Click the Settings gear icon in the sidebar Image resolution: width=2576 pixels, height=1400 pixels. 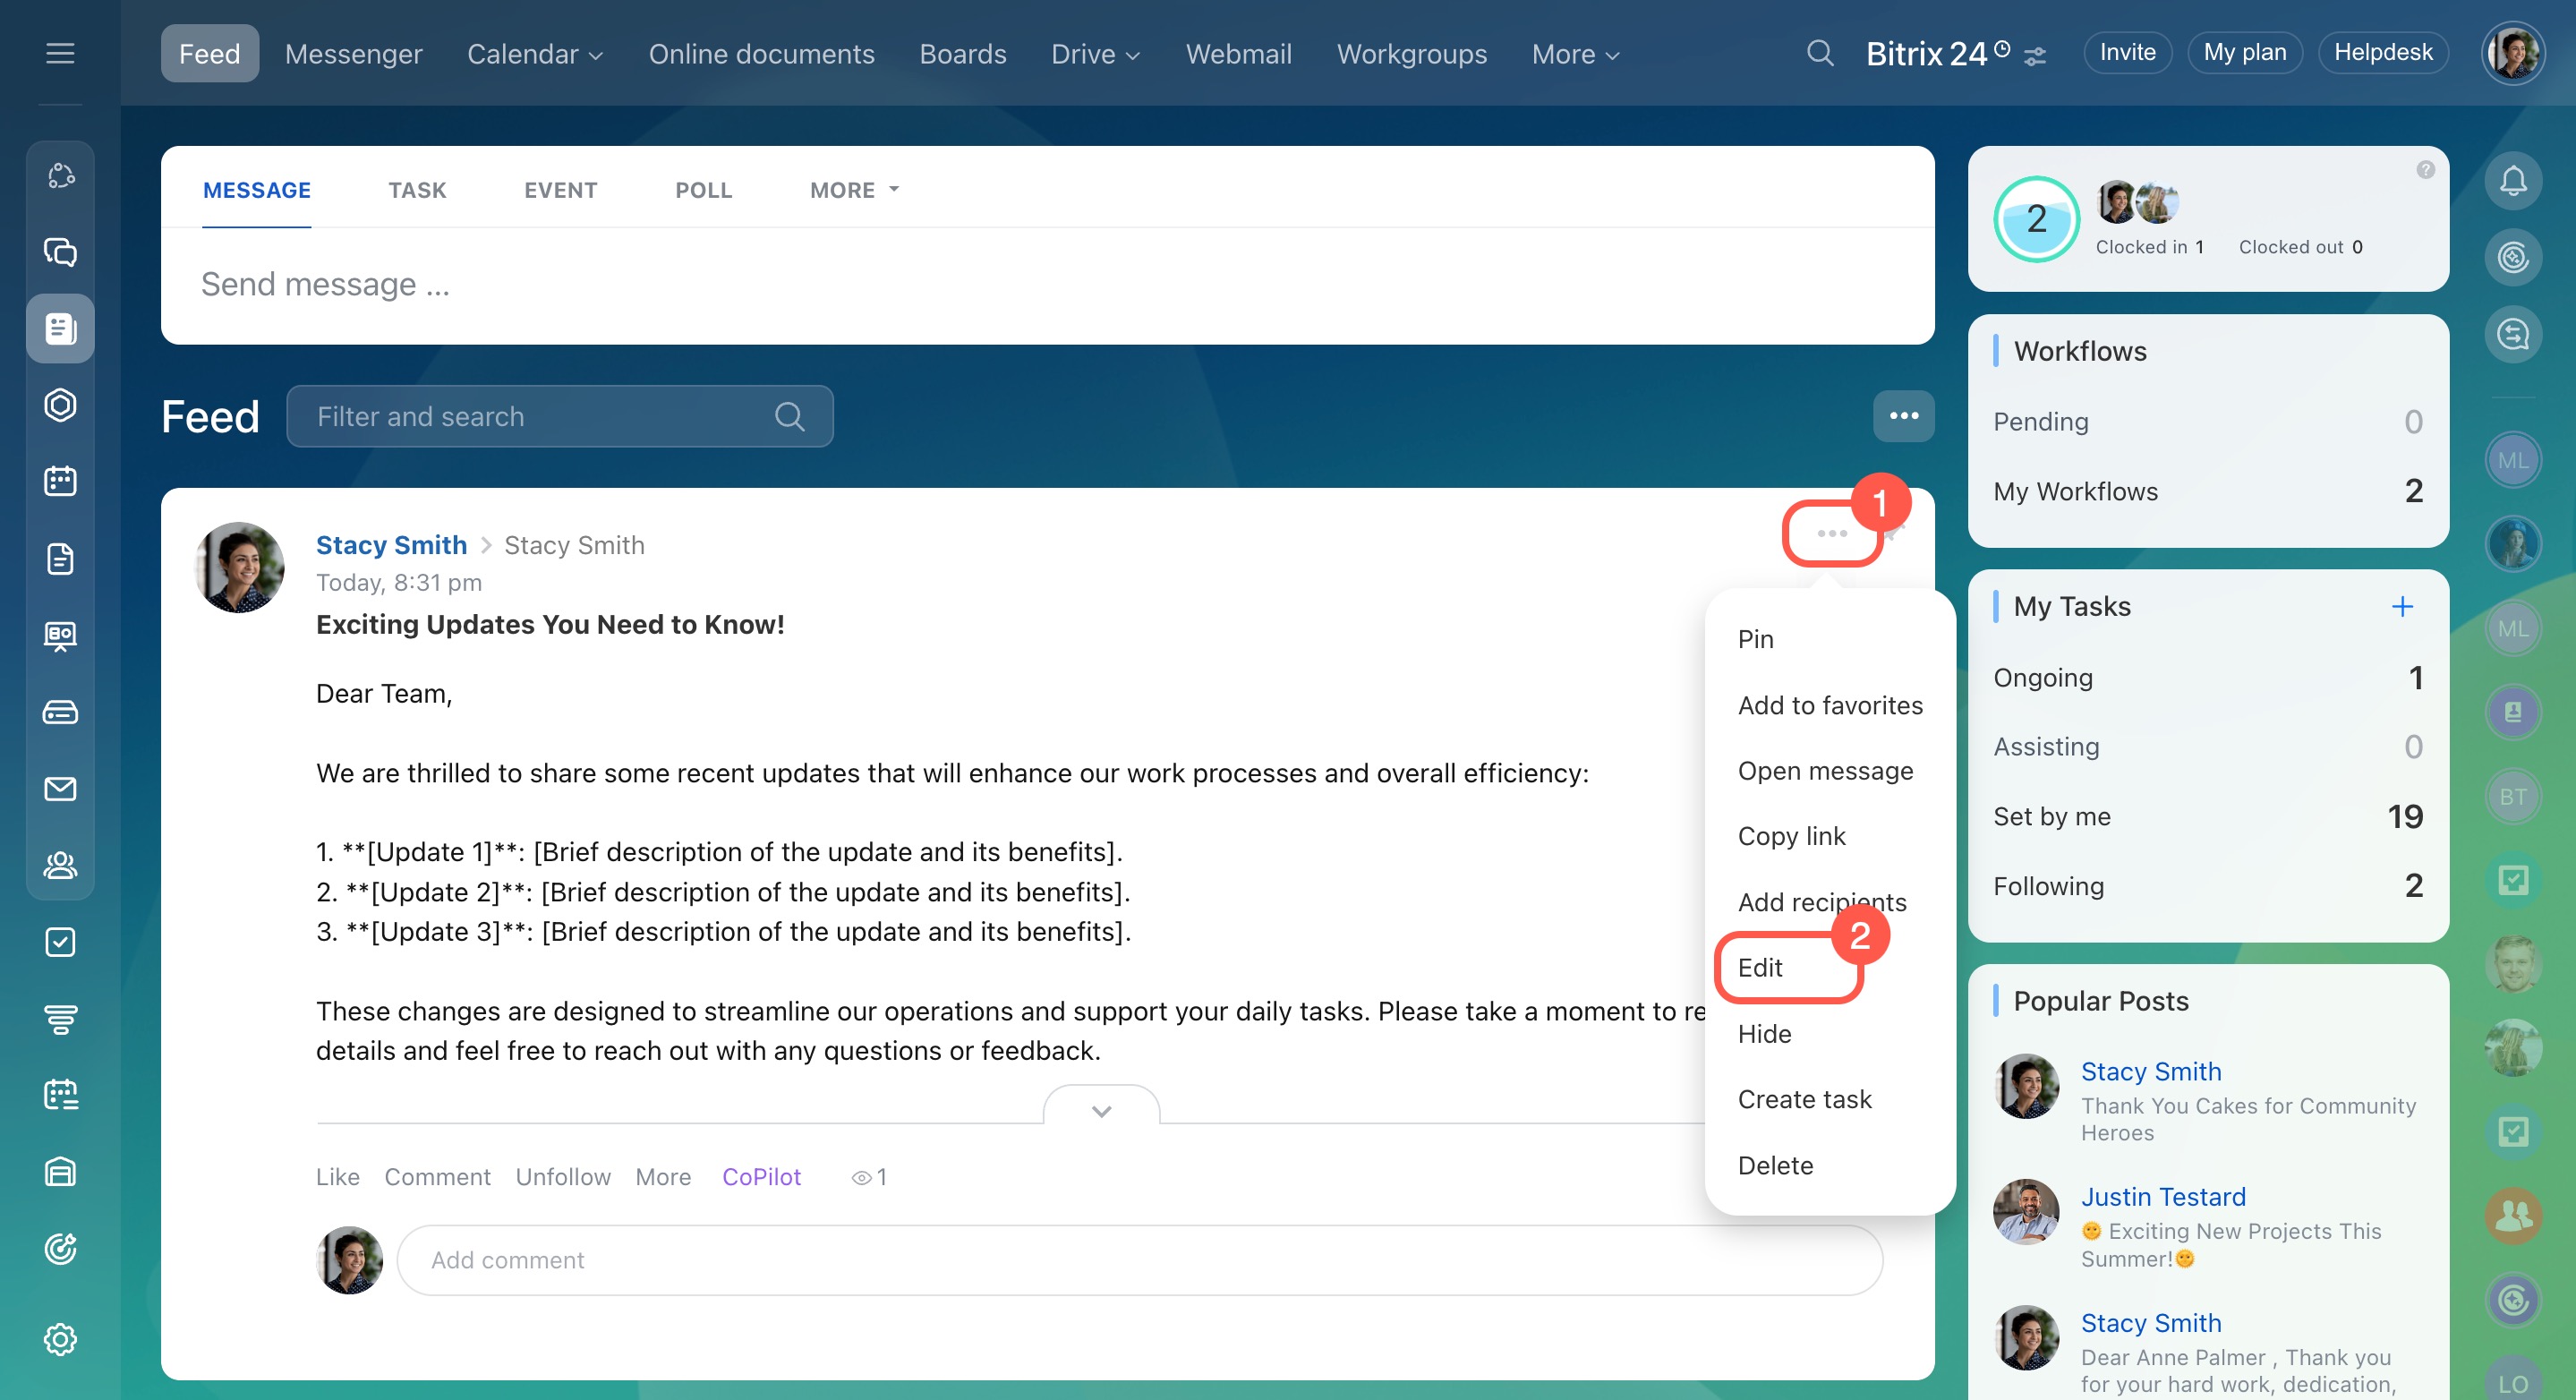pyautogui.click(x=60, y=1338)
